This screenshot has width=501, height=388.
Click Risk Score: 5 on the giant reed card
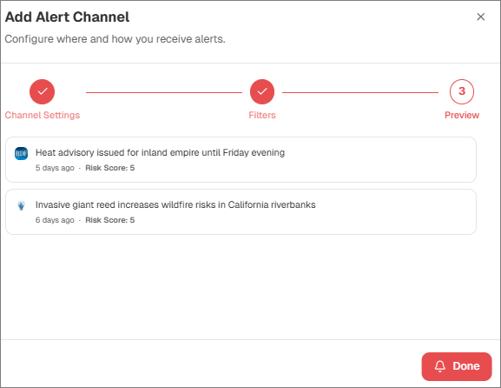[110, 220]
